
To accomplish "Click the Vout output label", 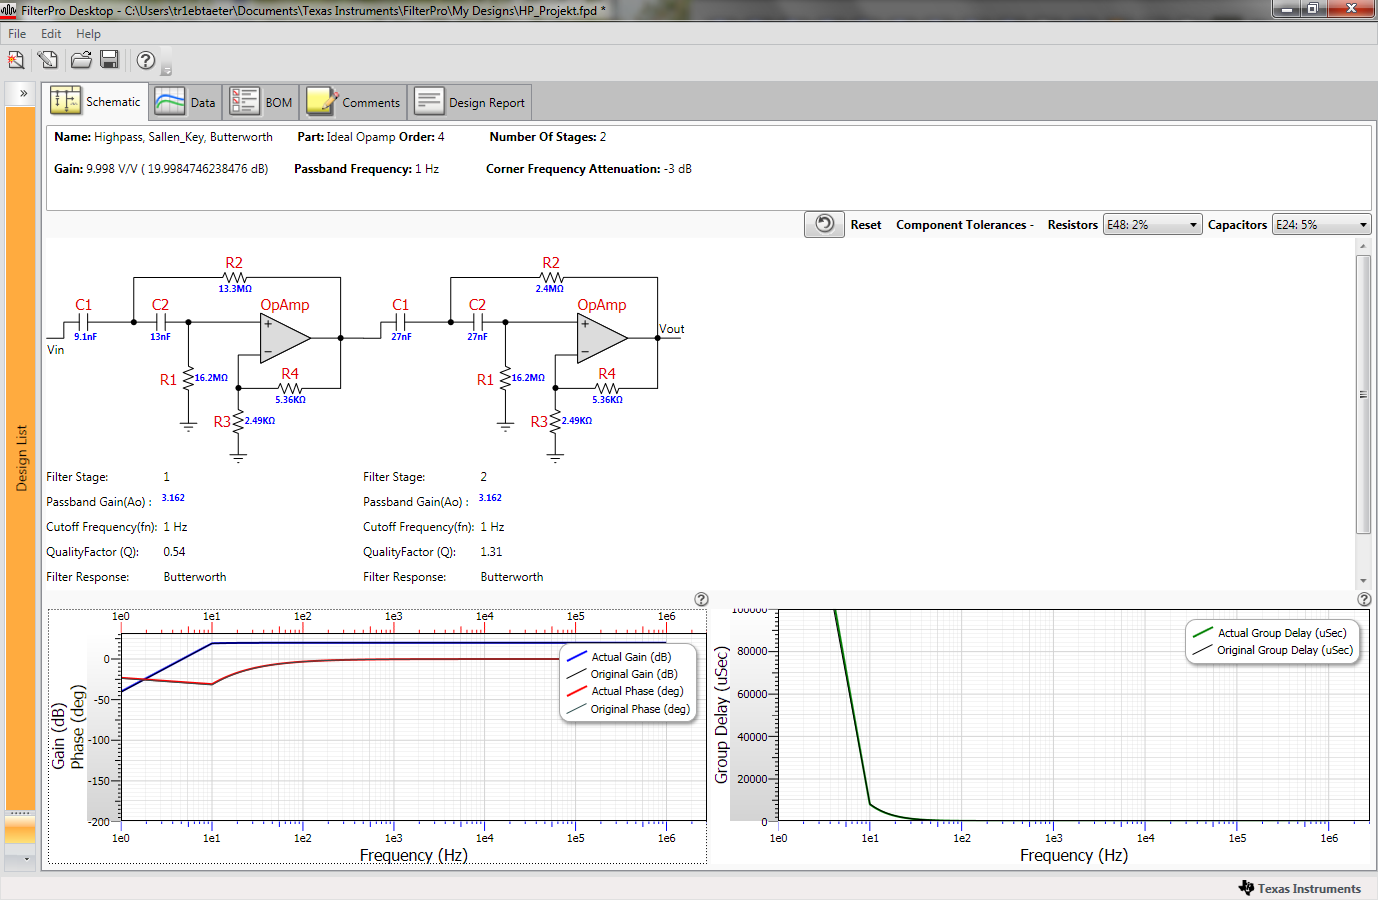I will (x=672, y=329).
